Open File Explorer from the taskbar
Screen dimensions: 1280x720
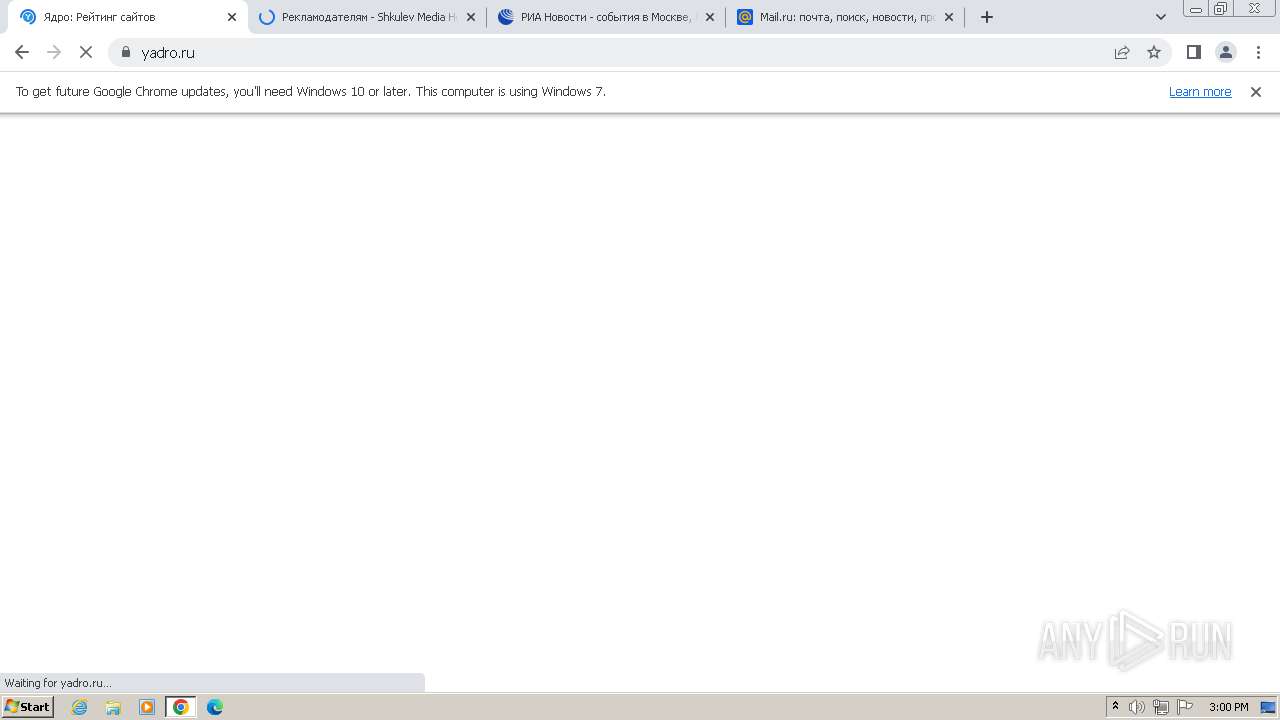point(113,707)
